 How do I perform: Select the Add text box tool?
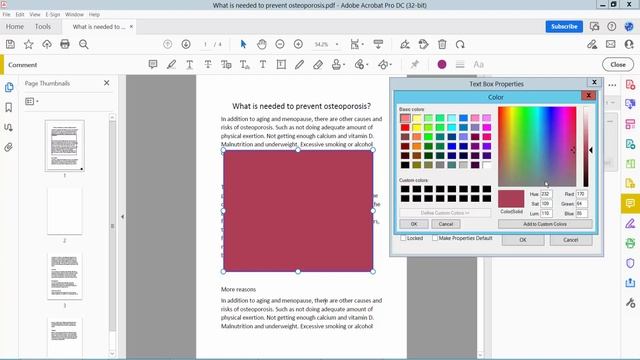tap(281, 64)
